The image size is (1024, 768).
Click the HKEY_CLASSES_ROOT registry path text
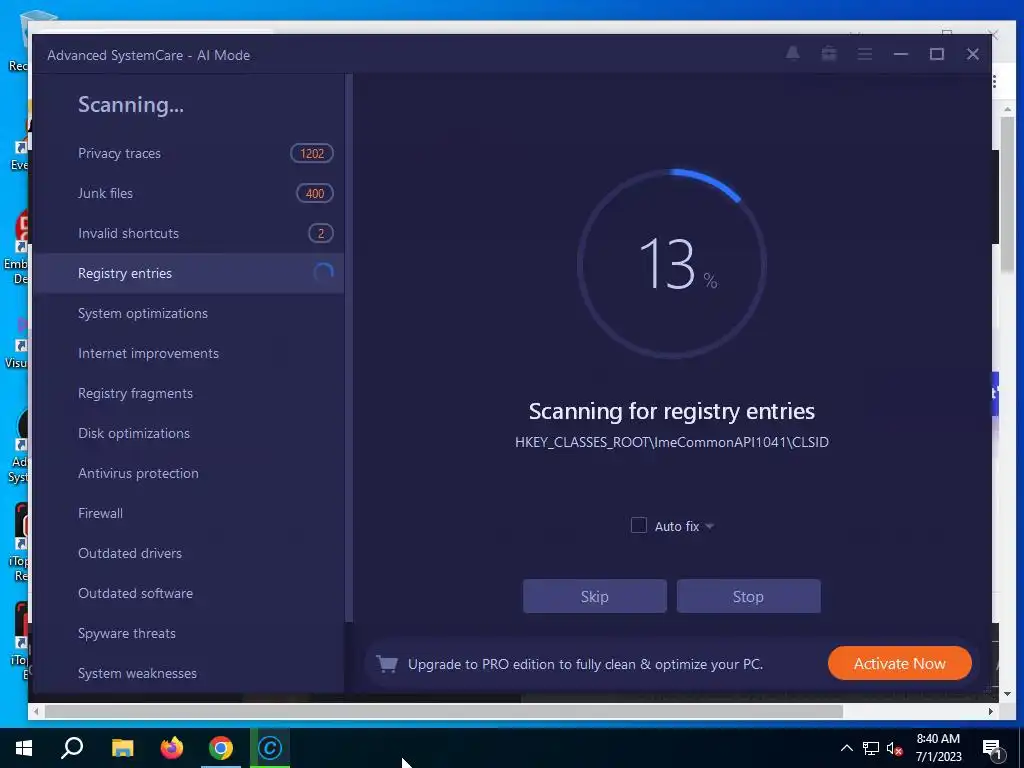(672, 442)
